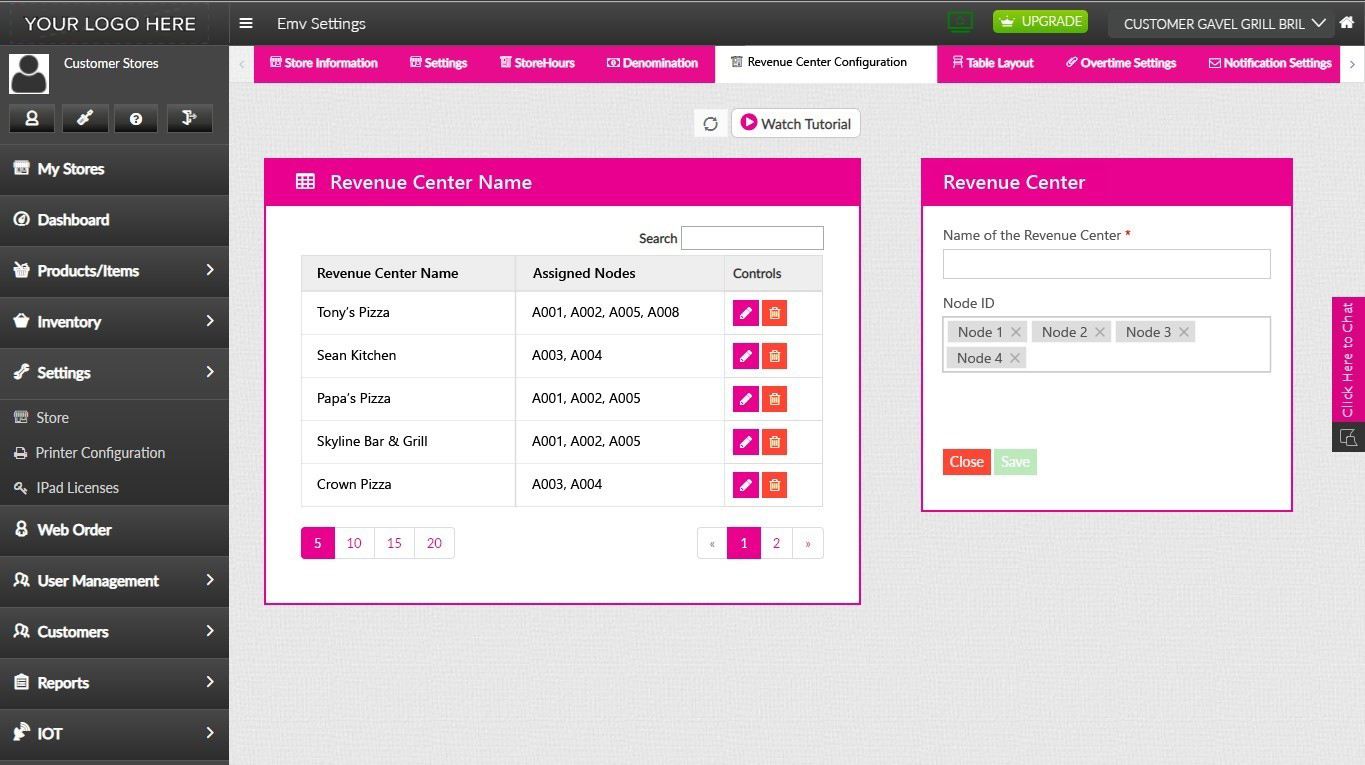The width and height of the screenshot is (1365, 765).
Task: Open the Dashboard page
Action: 114,219
